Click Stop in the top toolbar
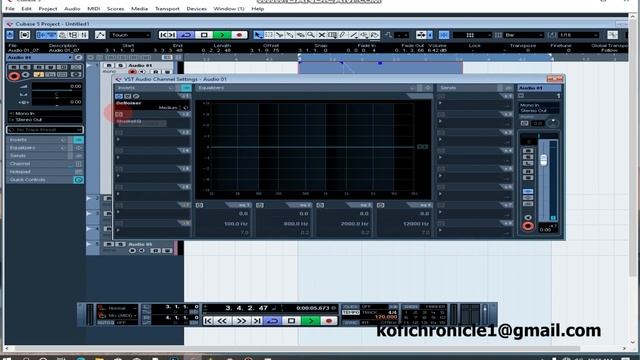The image size is (640, 360). point(204,35)
